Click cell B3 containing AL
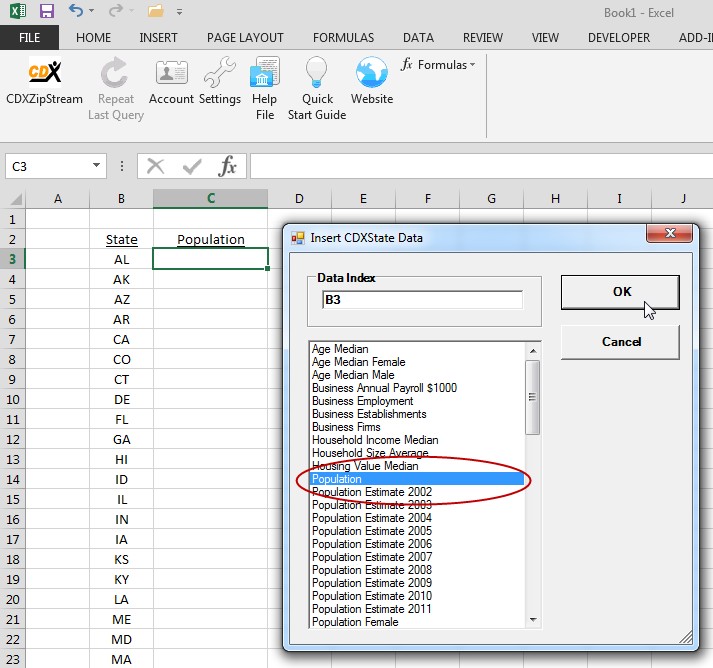This screenshot has height=668, width=713. (x=121, y=259)
